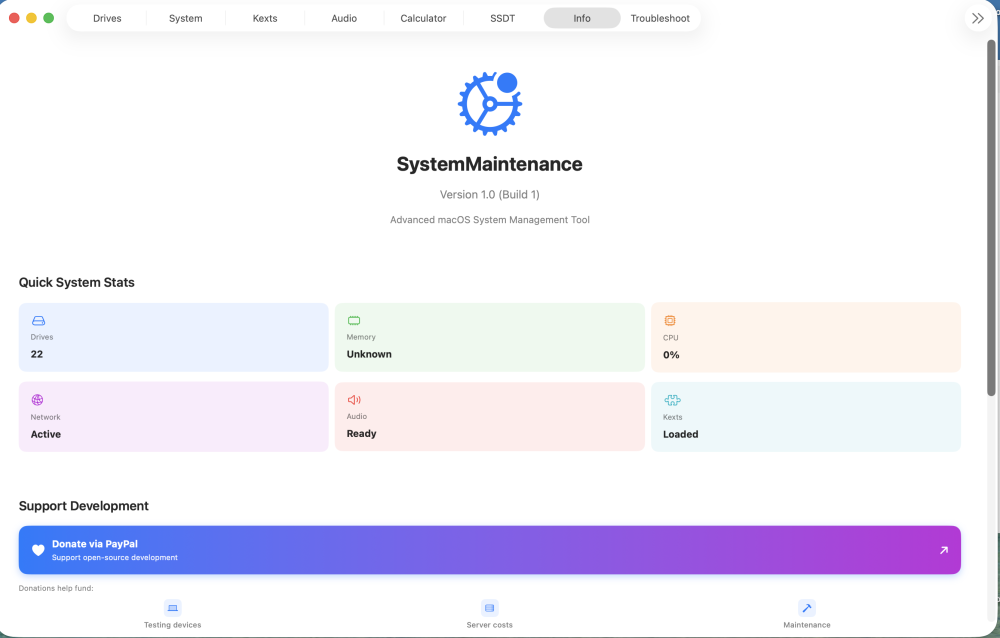Screen dimensions: 1000x638
Task: Open the System tab
Action: [x=186, y=19]
